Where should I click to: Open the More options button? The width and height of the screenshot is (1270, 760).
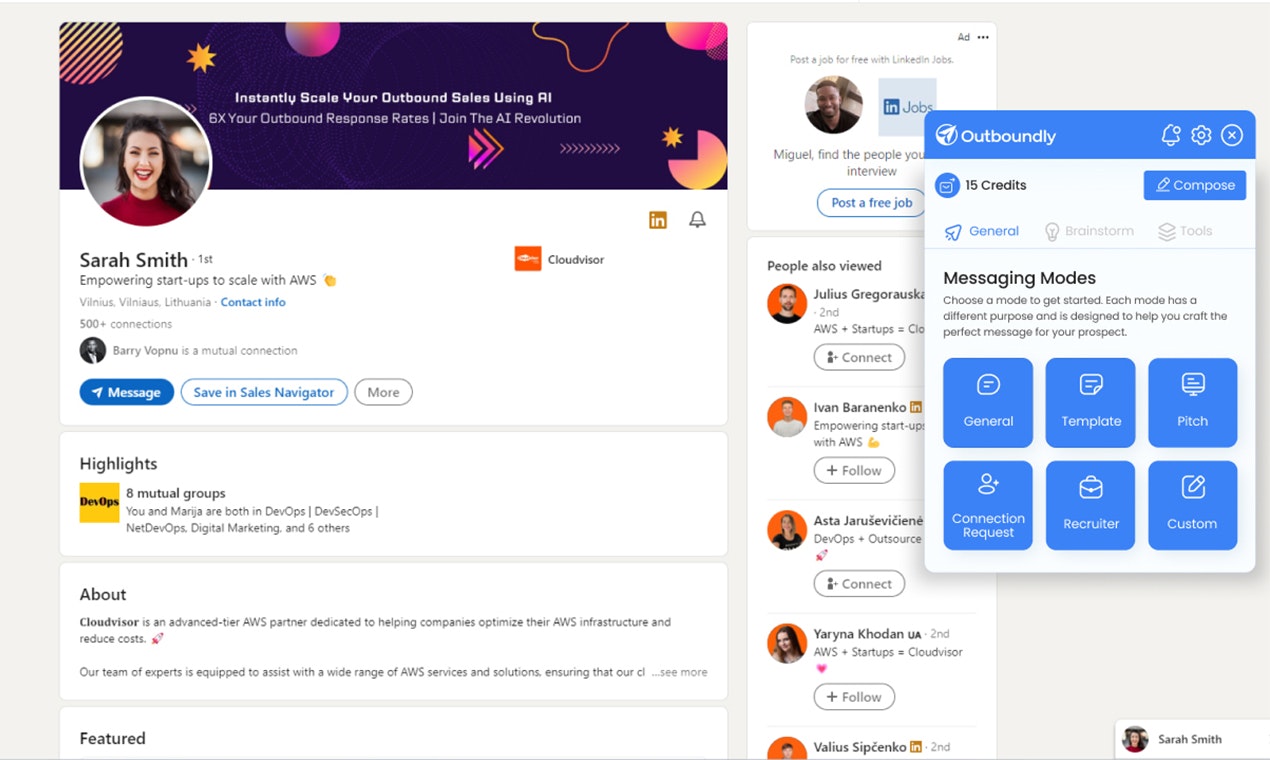pos(383,392)
